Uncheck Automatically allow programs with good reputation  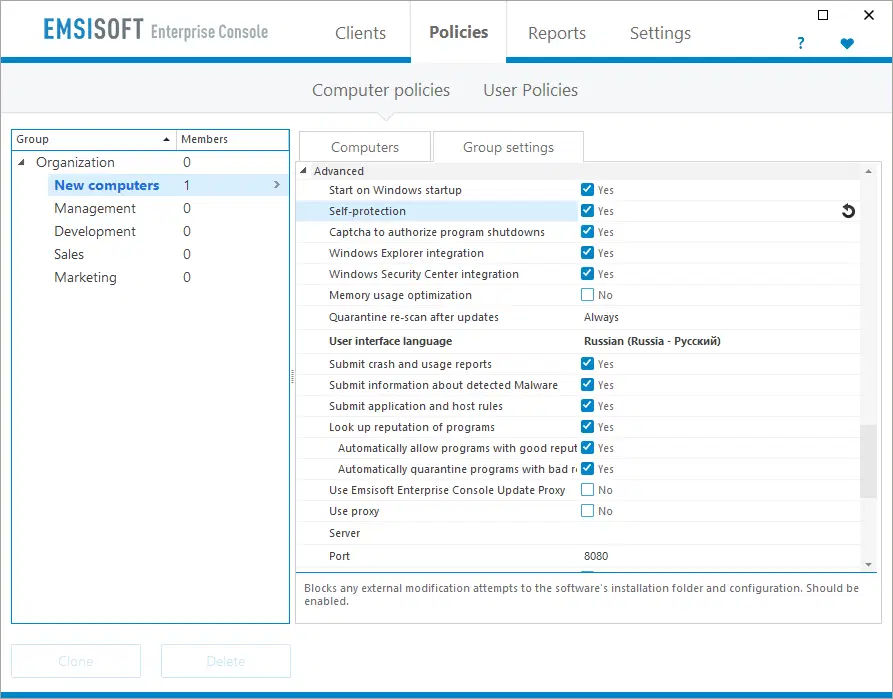click(587, 448)
